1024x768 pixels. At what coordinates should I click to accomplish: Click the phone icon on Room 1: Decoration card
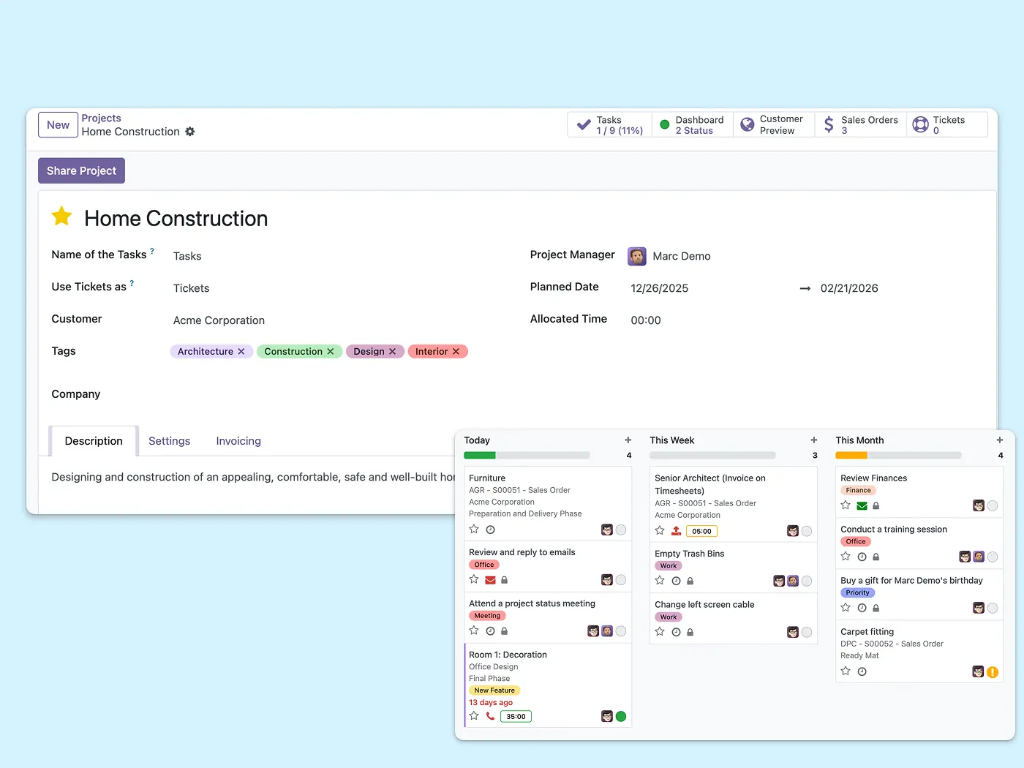tap(490, 716)
